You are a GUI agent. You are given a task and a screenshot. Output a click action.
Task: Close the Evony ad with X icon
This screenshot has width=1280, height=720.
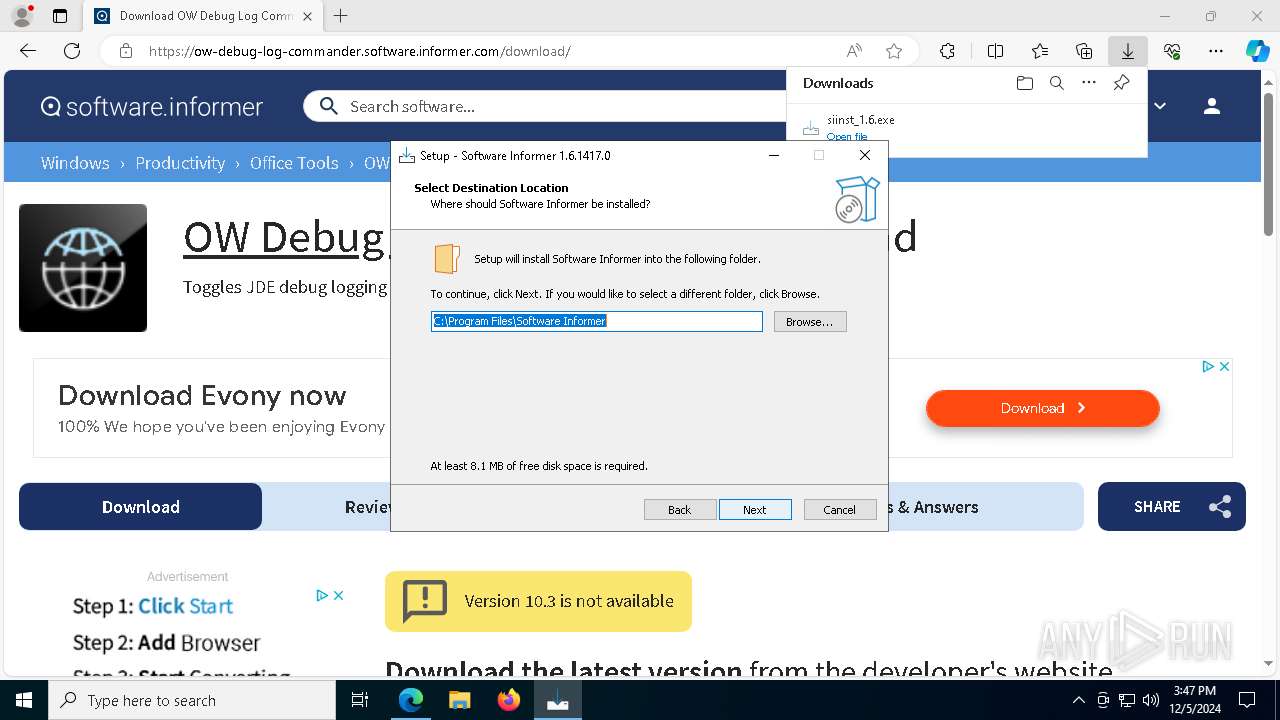[x=1224, y=367]
